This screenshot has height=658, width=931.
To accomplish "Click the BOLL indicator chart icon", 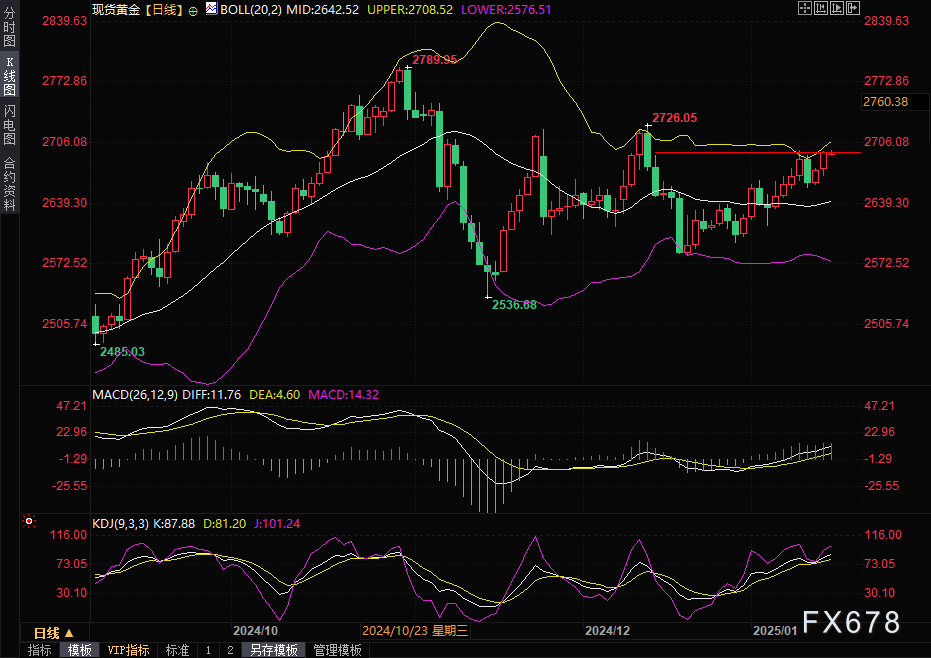I will coord(209,9).
